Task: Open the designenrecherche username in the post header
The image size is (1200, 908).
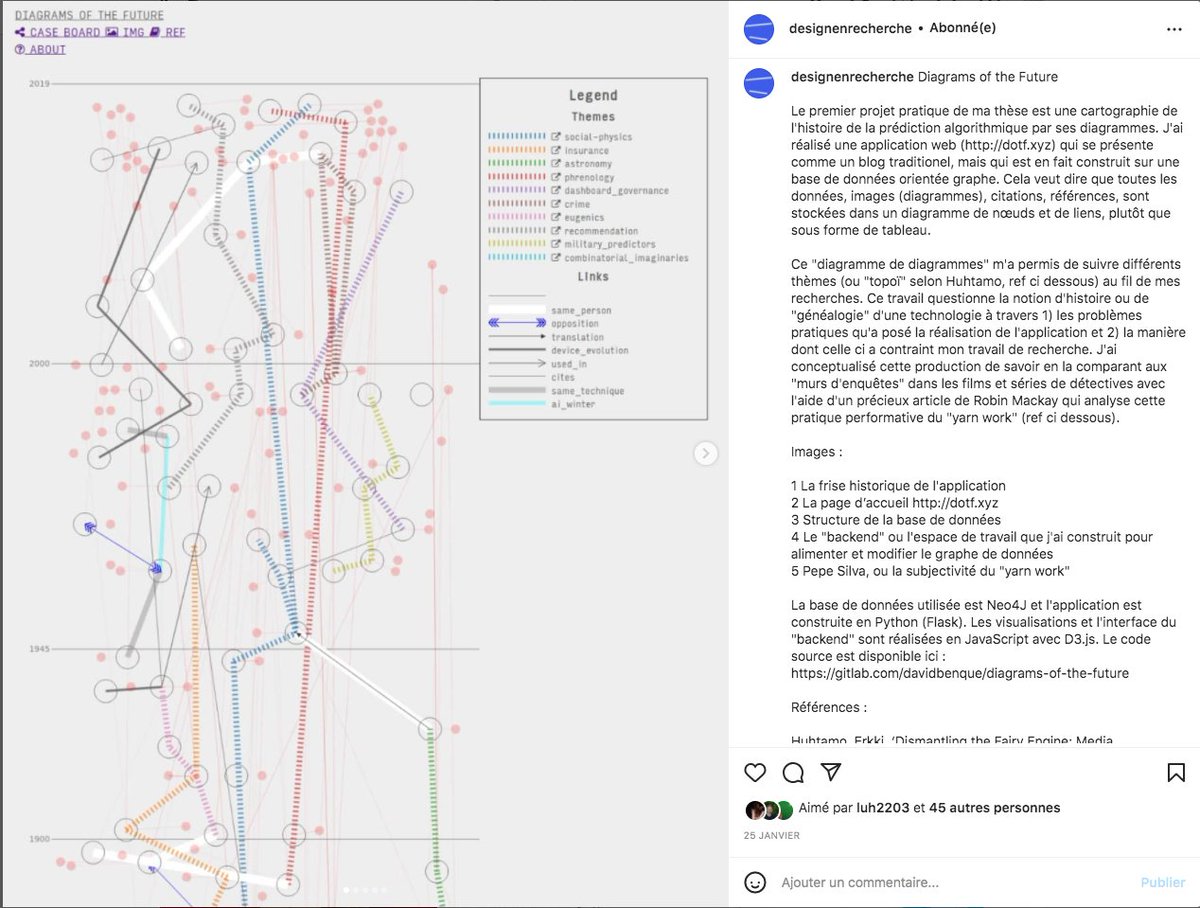Action: pos(851,29)
